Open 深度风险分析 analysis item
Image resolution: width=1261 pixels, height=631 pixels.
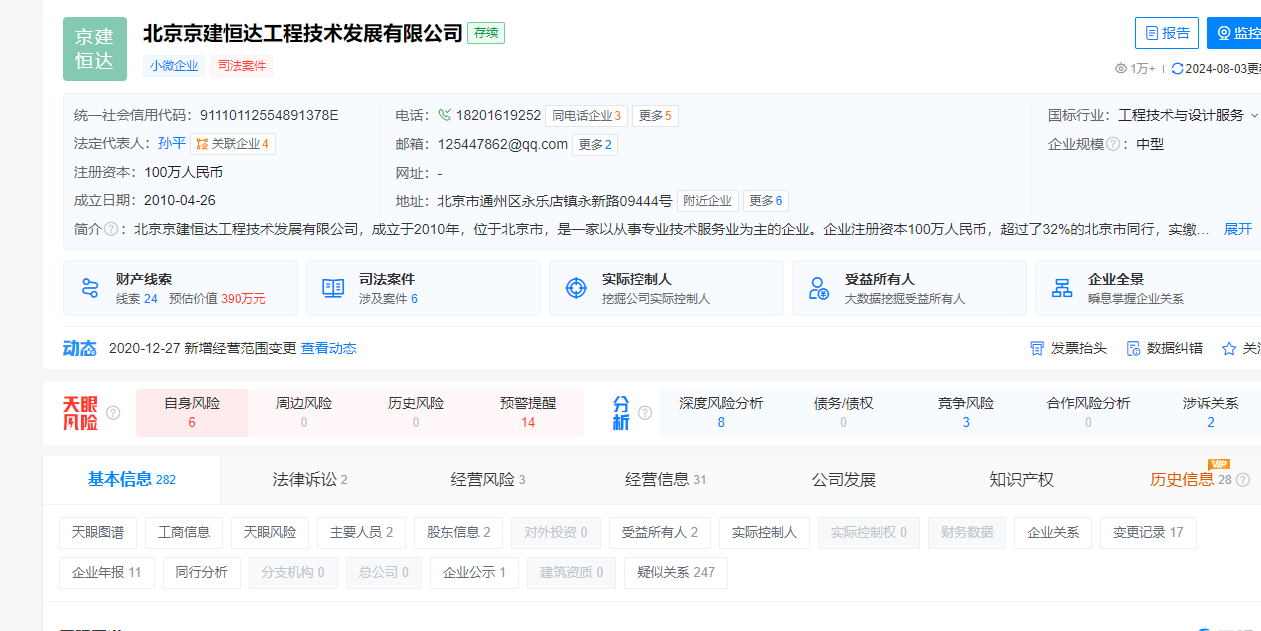point(721,412)
